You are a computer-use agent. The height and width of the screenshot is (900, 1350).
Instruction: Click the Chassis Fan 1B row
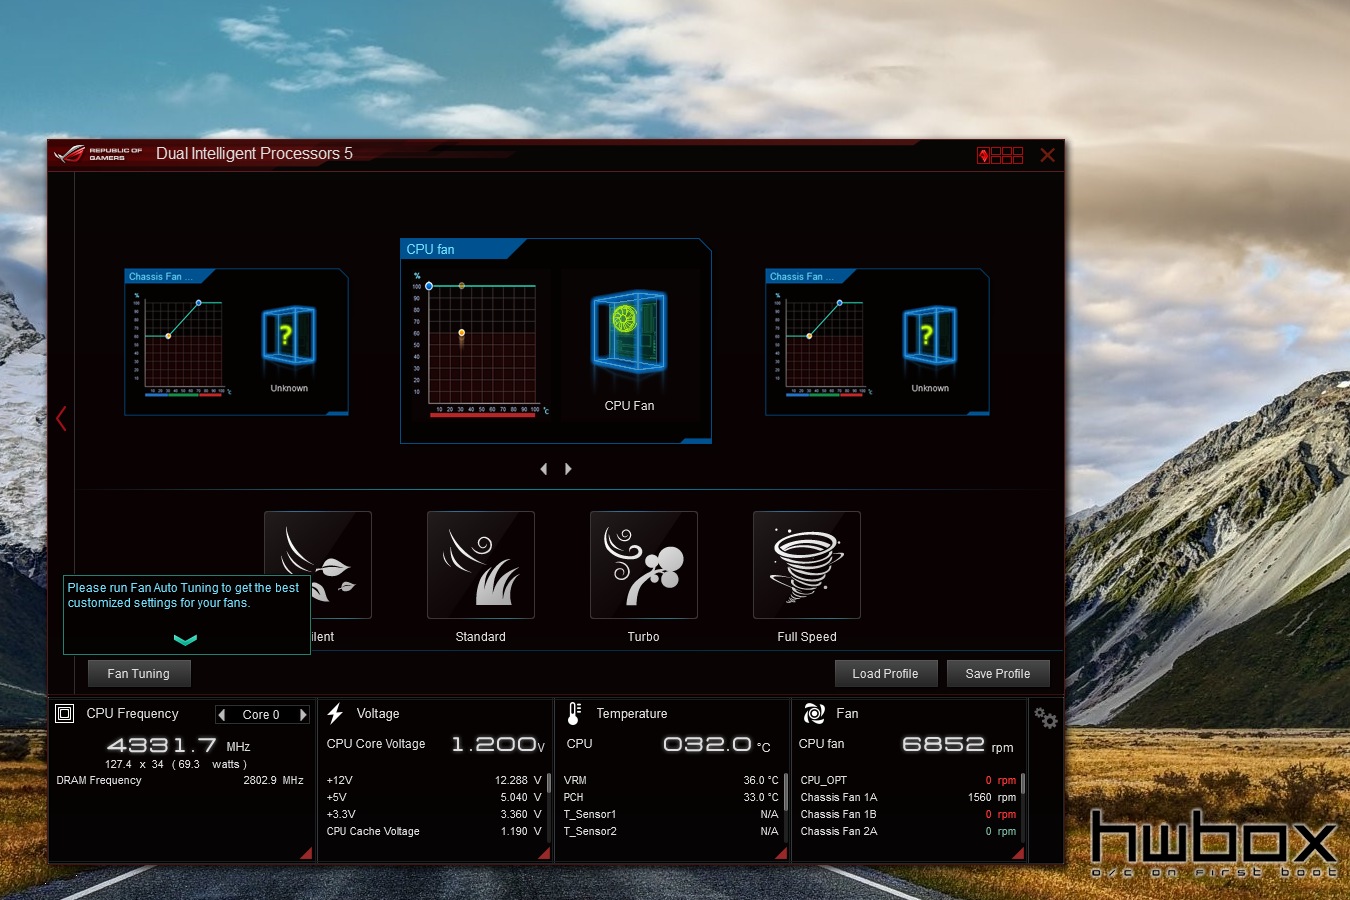[x=908, y=814]
